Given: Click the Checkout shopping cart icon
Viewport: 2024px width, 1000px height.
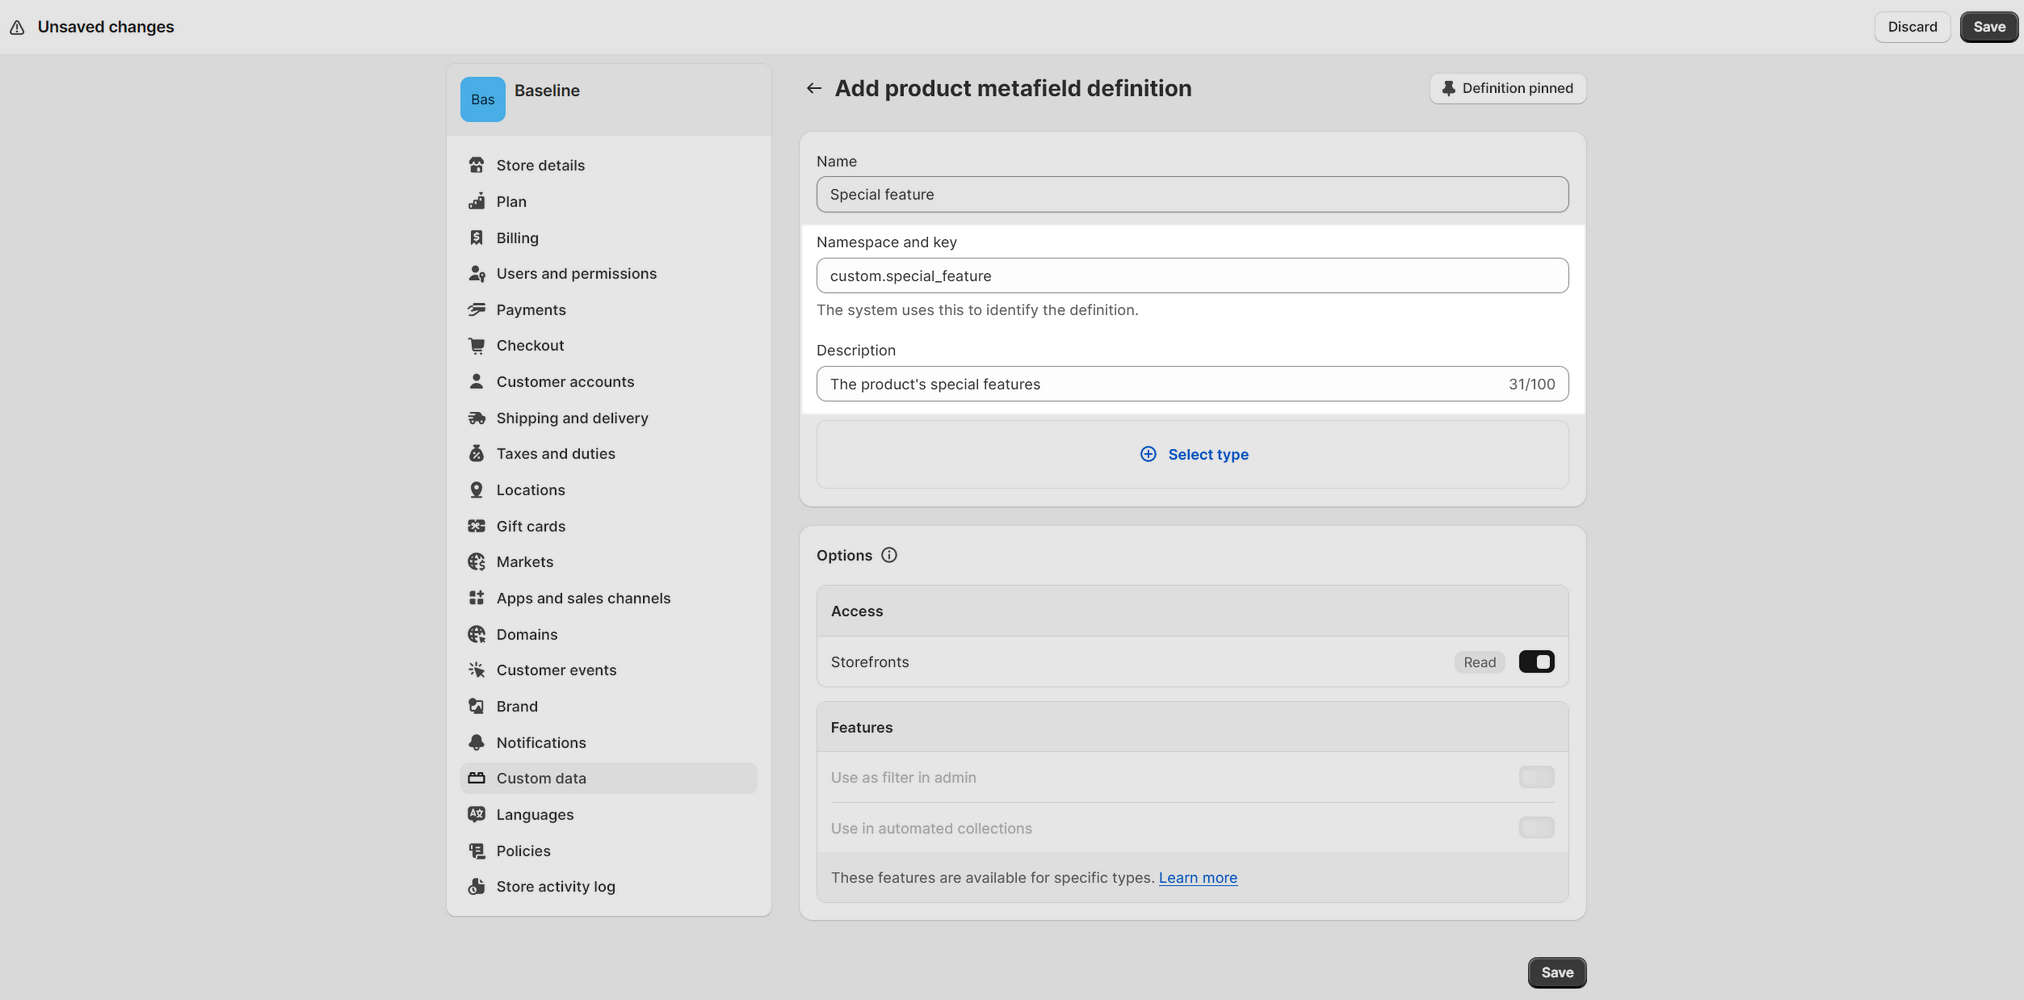Looking at the screenshot, I should tap(477, 345).
